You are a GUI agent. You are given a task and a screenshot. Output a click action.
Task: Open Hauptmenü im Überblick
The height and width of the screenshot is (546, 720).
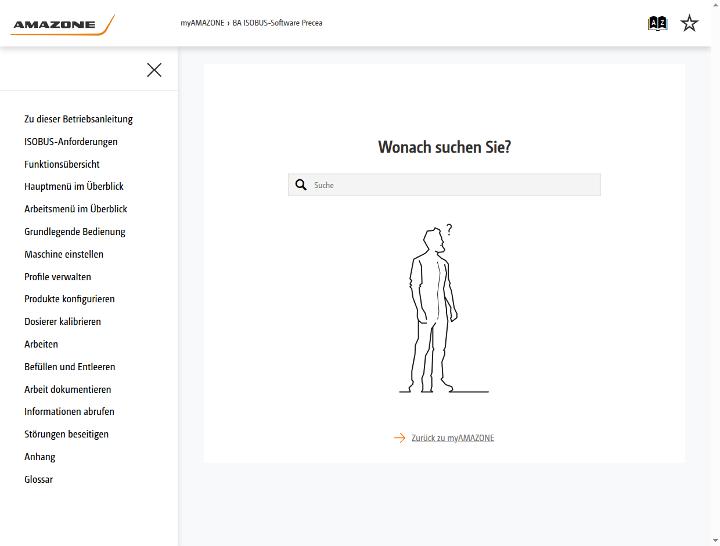point(74,186)
